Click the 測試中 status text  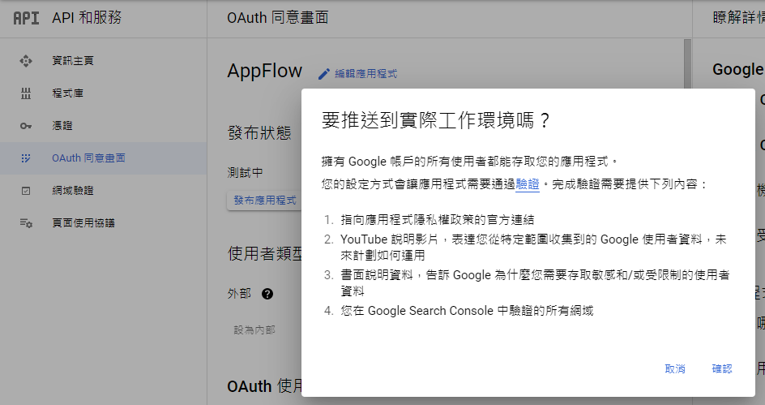[245, 173]
